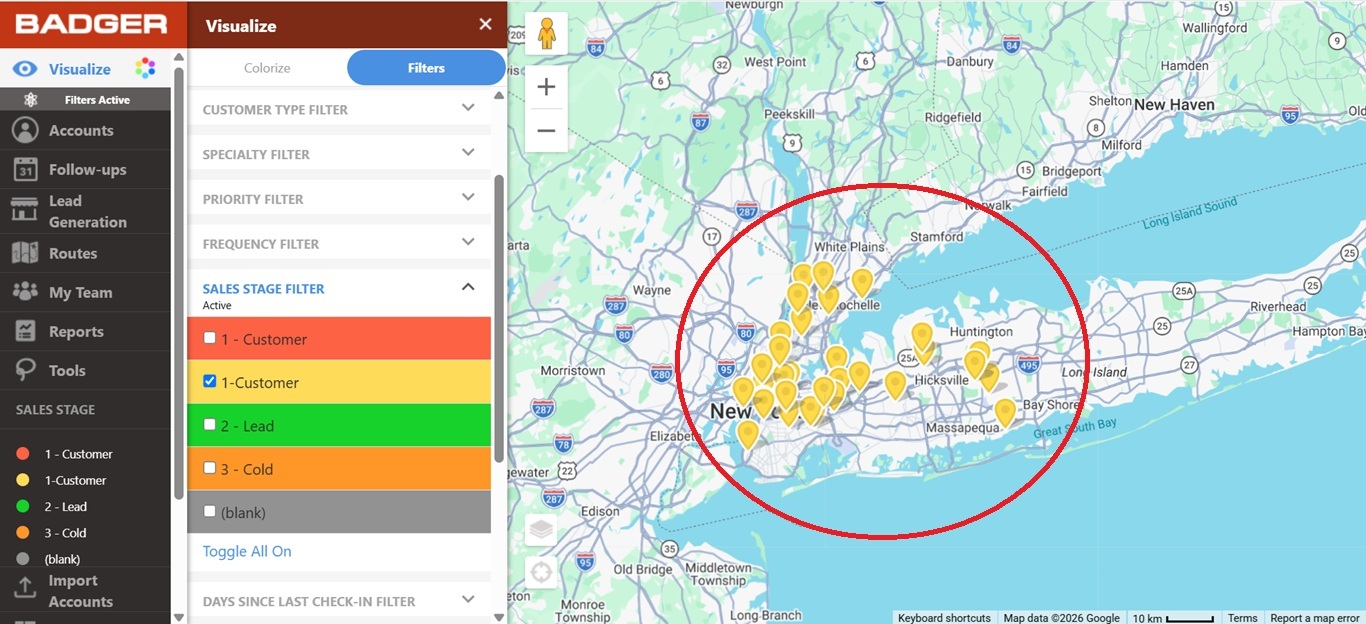This screenshot has width=1366, height=624.
Task: Click the Lead Generation storefront icon
Action: pyautogui.click(x=25, y=210)
